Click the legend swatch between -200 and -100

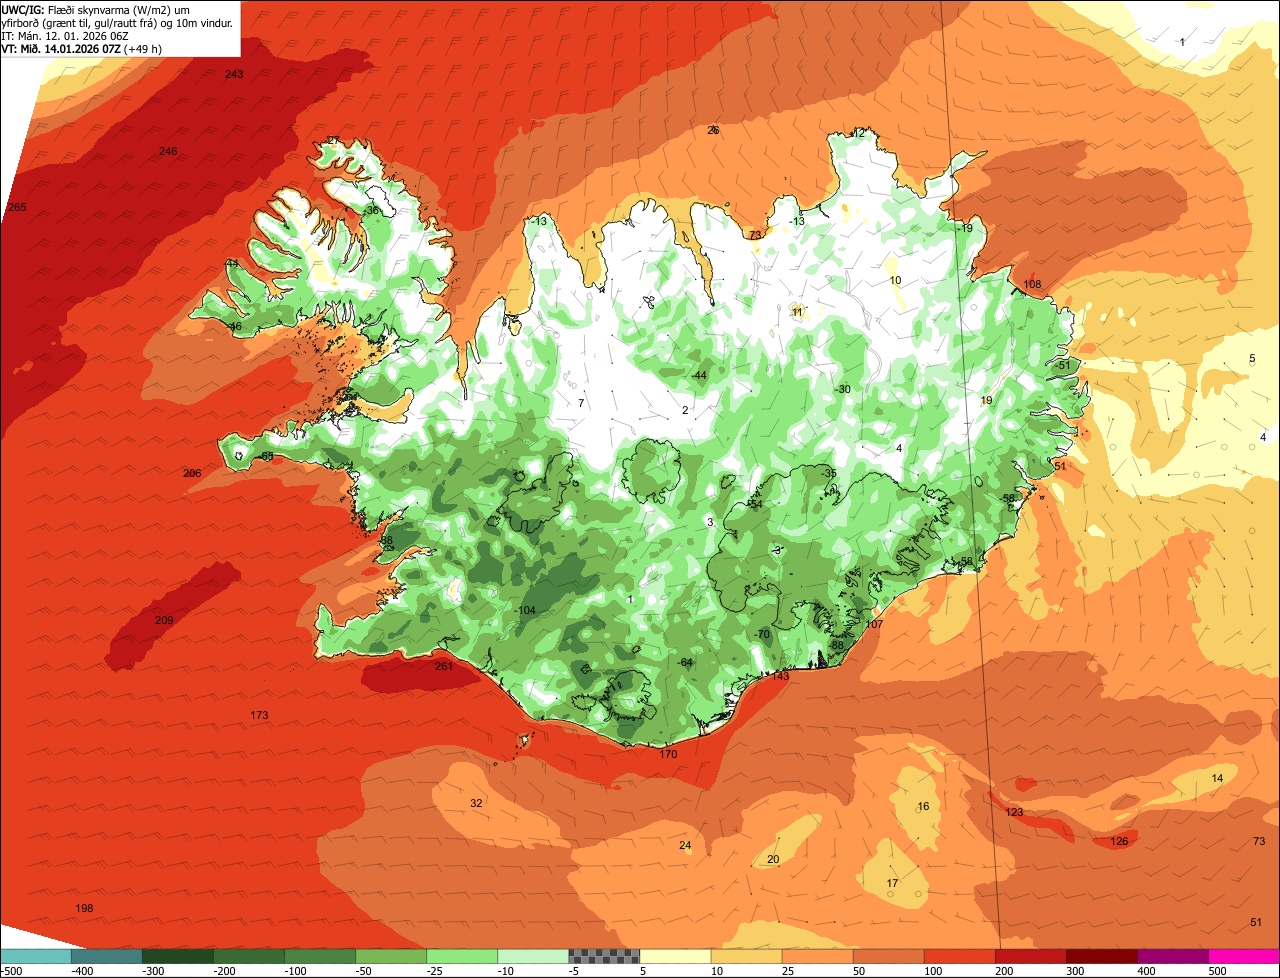point(249,956)
